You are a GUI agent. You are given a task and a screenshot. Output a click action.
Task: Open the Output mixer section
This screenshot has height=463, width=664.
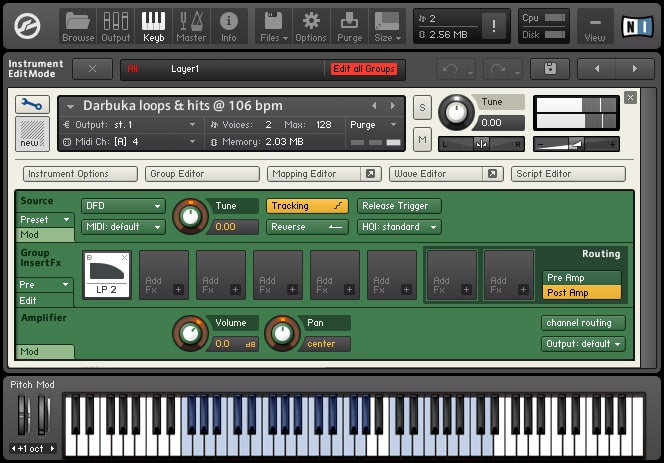[x=116, y=26]
